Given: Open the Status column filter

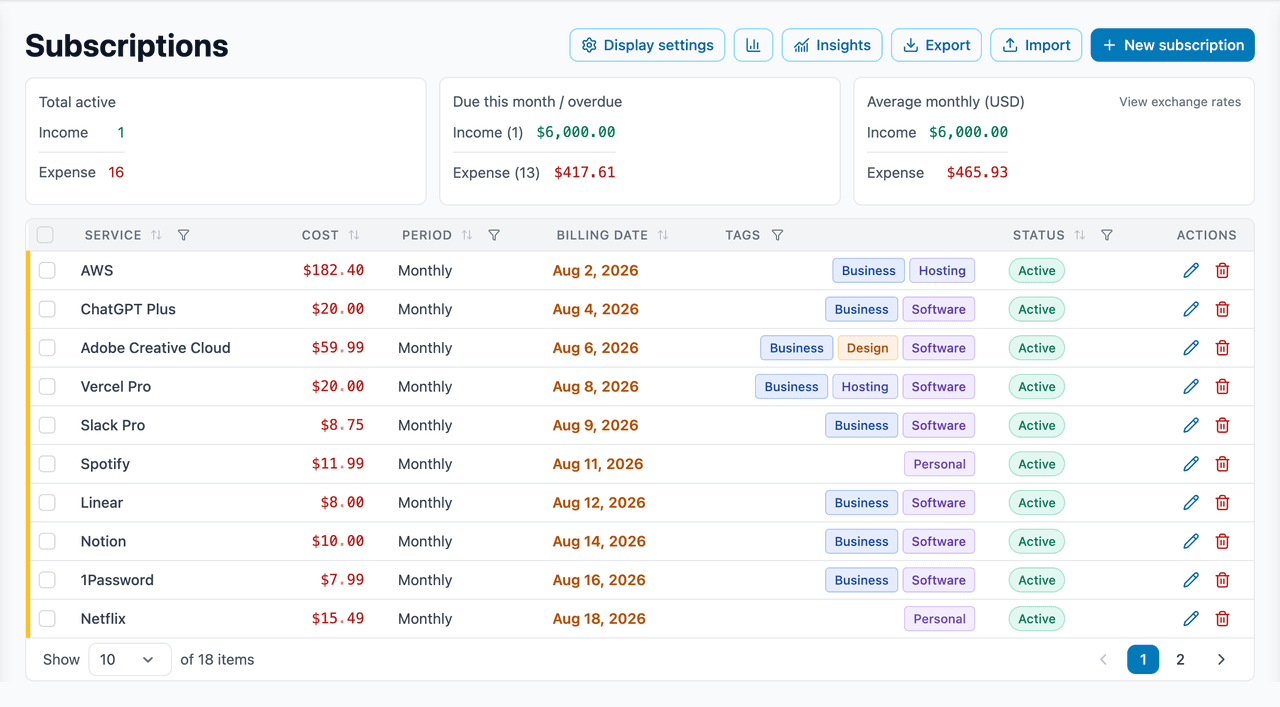Looking at the screenshot, I should pyautogui.click(x=1106, y=235).
